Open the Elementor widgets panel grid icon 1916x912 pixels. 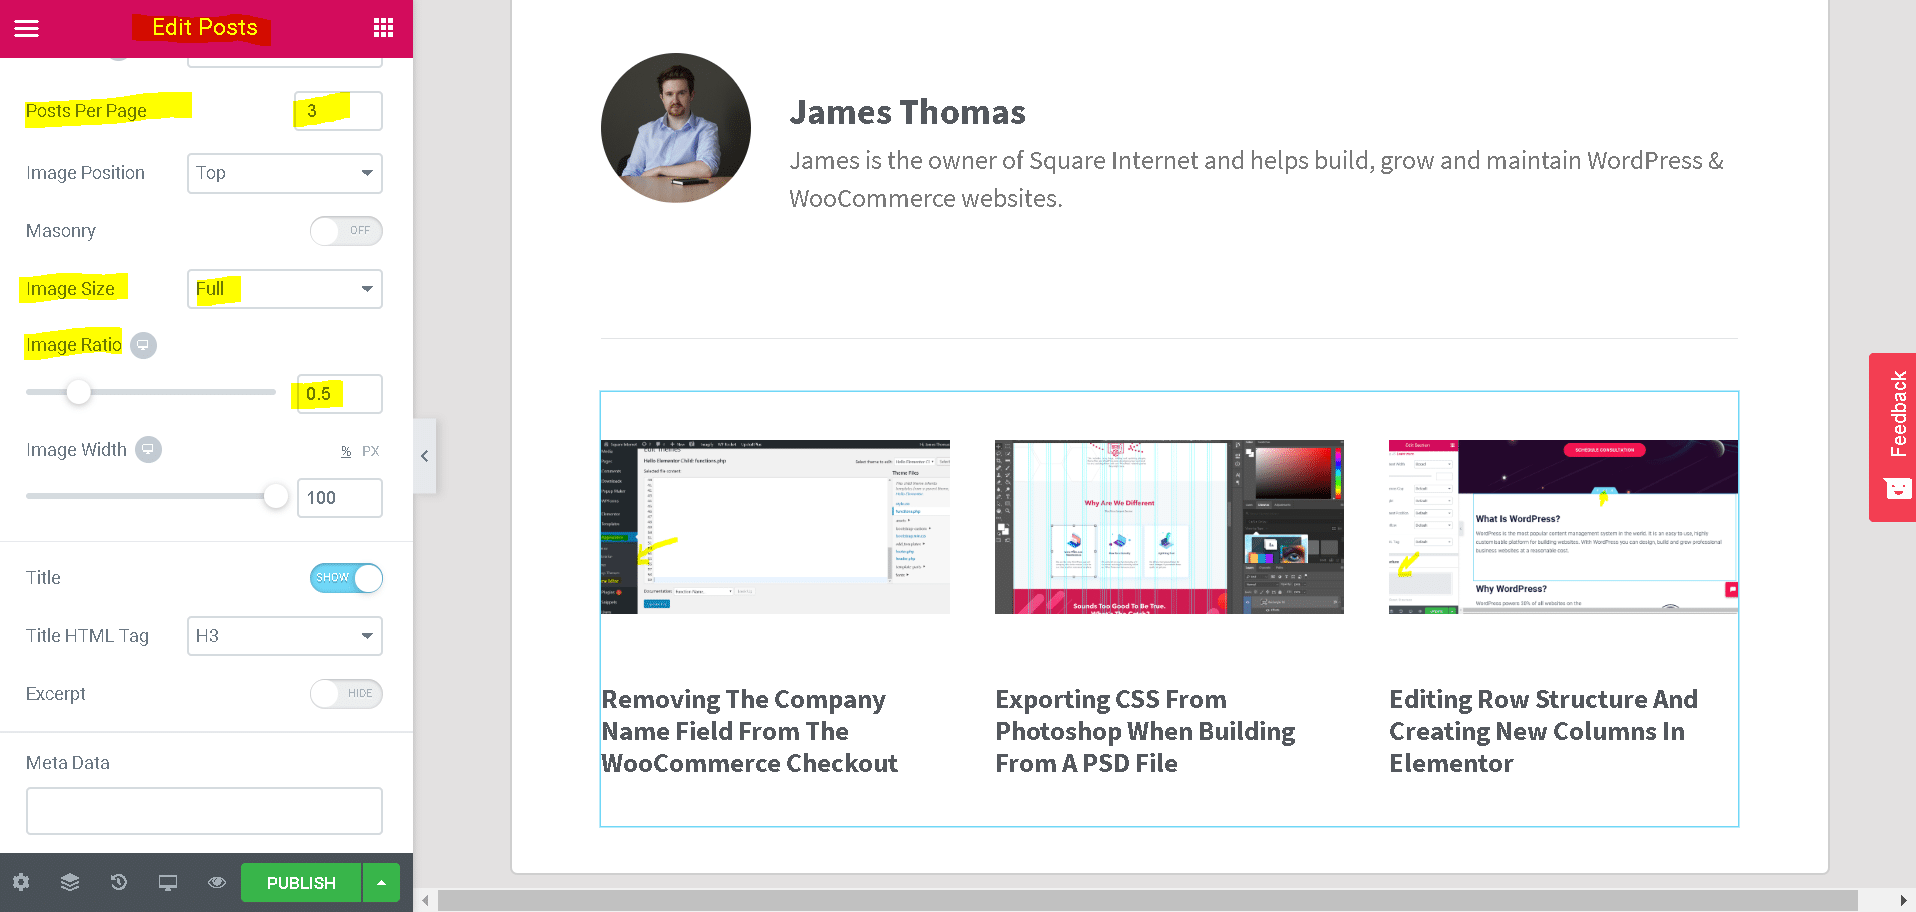click(383, 27)
